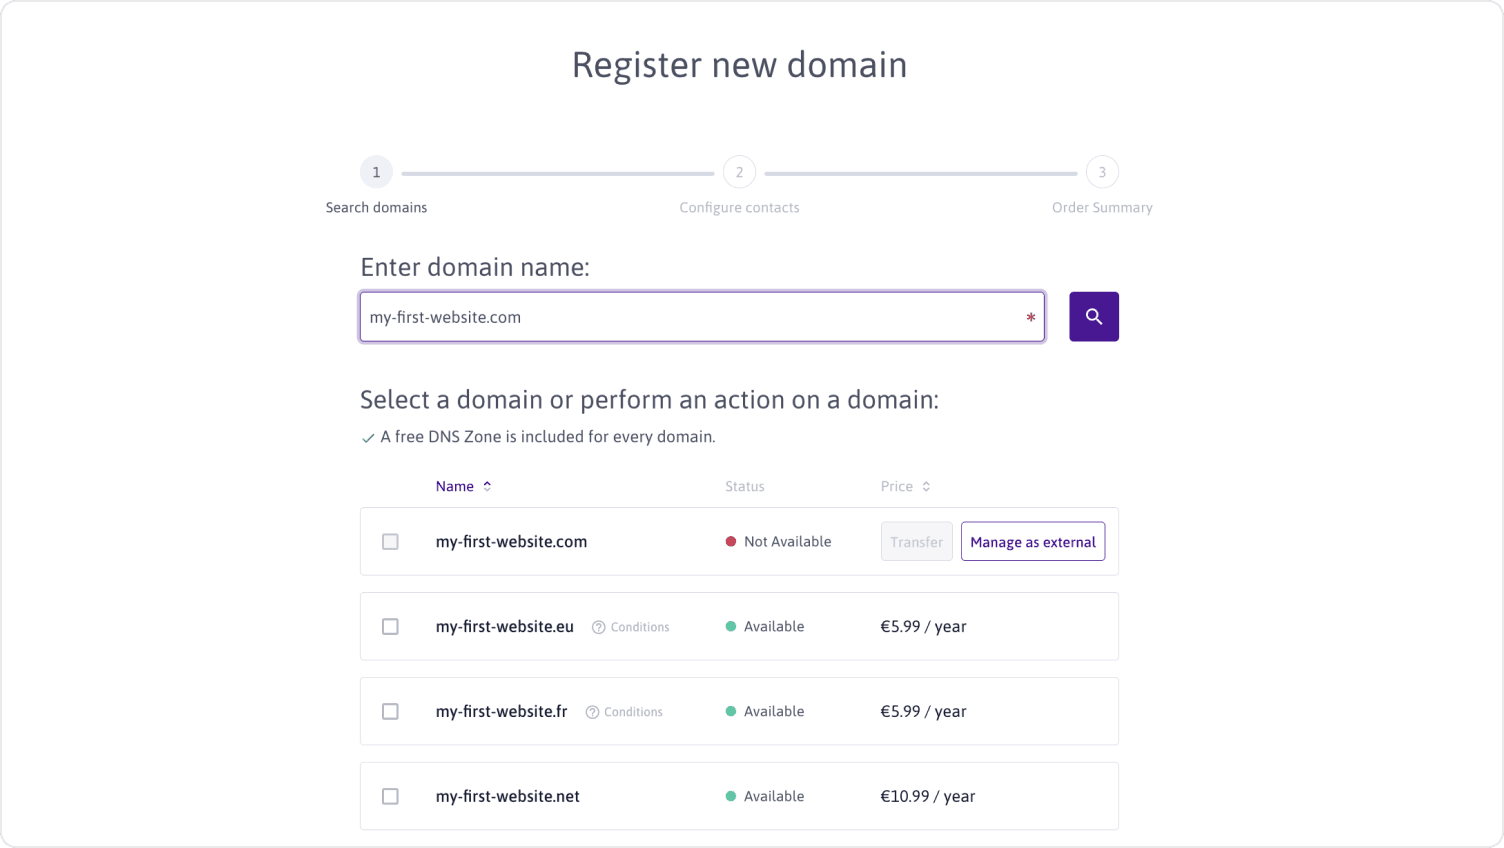Click the Name column sort arrows

[487, 486]
